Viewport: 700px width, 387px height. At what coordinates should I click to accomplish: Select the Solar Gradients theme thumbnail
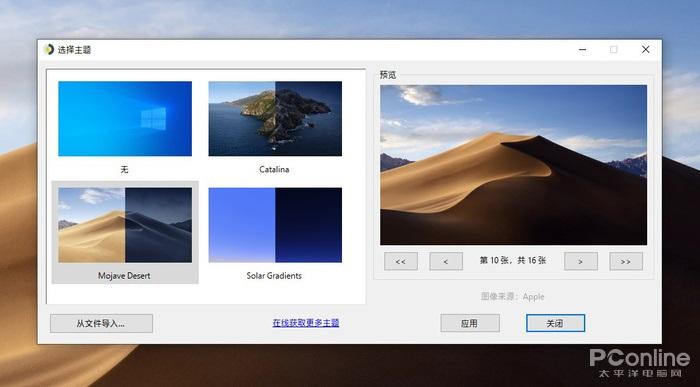tap(275, 225)
